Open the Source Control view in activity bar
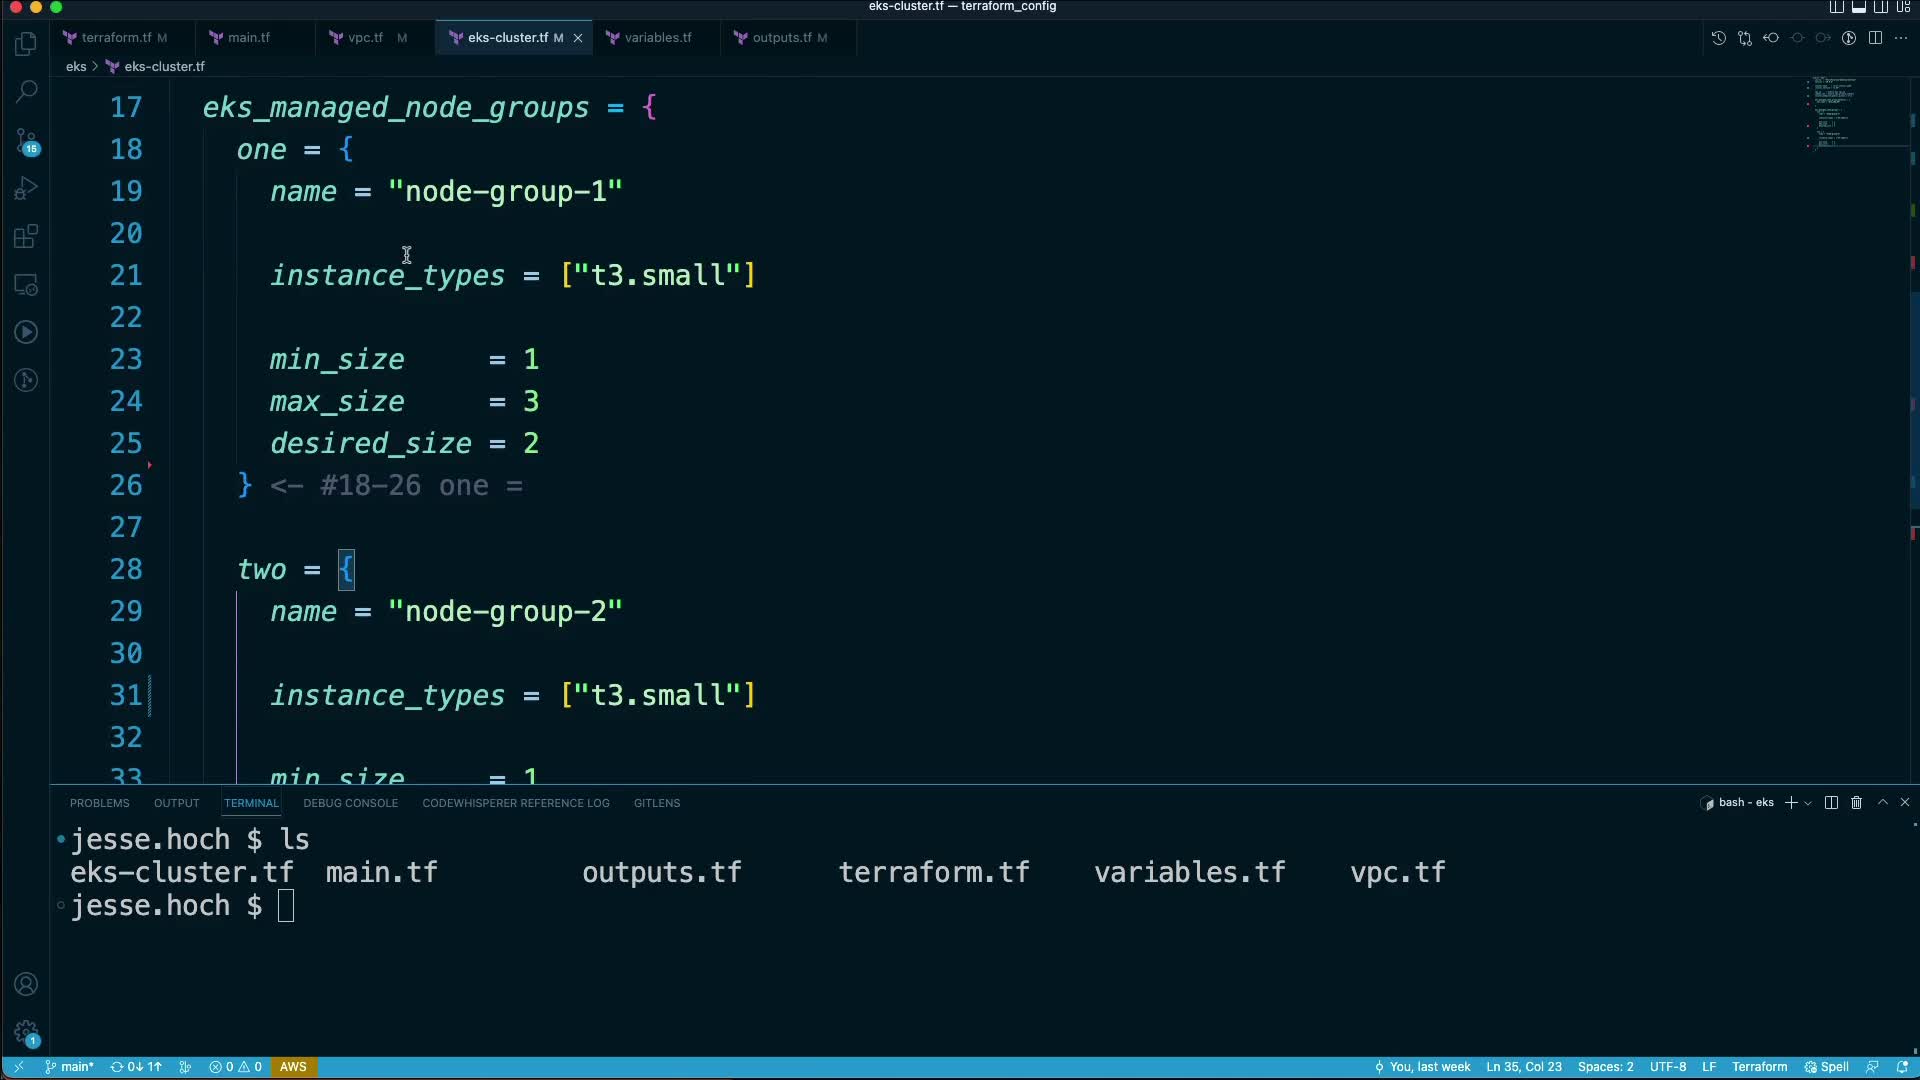The image size is (1920, 1080). click(26, 141)
